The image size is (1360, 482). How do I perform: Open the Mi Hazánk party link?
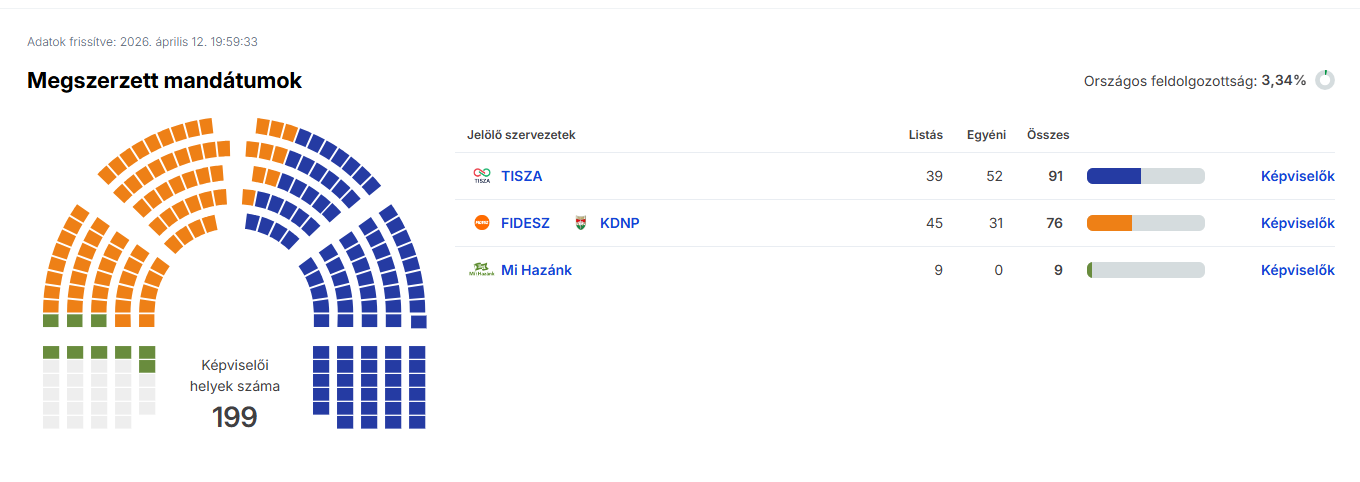536,270
